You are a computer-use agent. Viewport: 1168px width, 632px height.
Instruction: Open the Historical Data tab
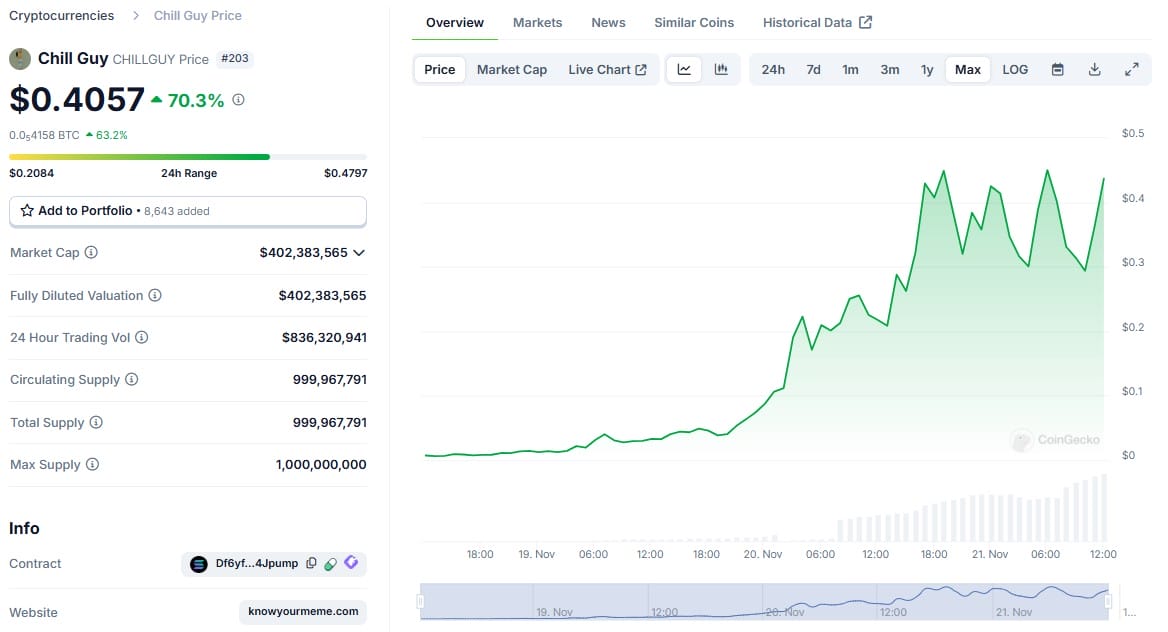click(x=817, y=22)
